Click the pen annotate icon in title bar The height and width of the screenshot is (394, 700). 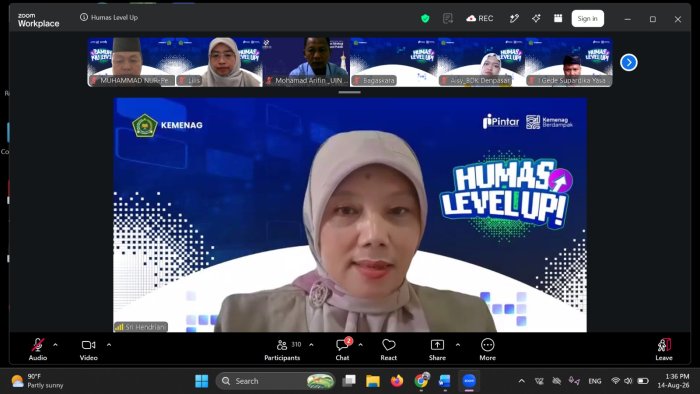pyautogui.click(x=514, y=18)
